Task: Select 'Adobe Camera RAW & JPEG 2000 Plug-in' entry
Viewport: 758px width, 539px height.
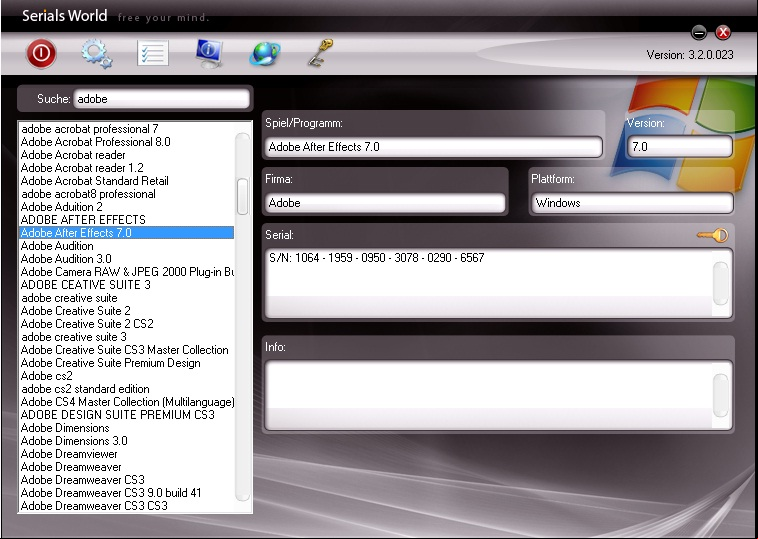Action: [x=127, y=272]
